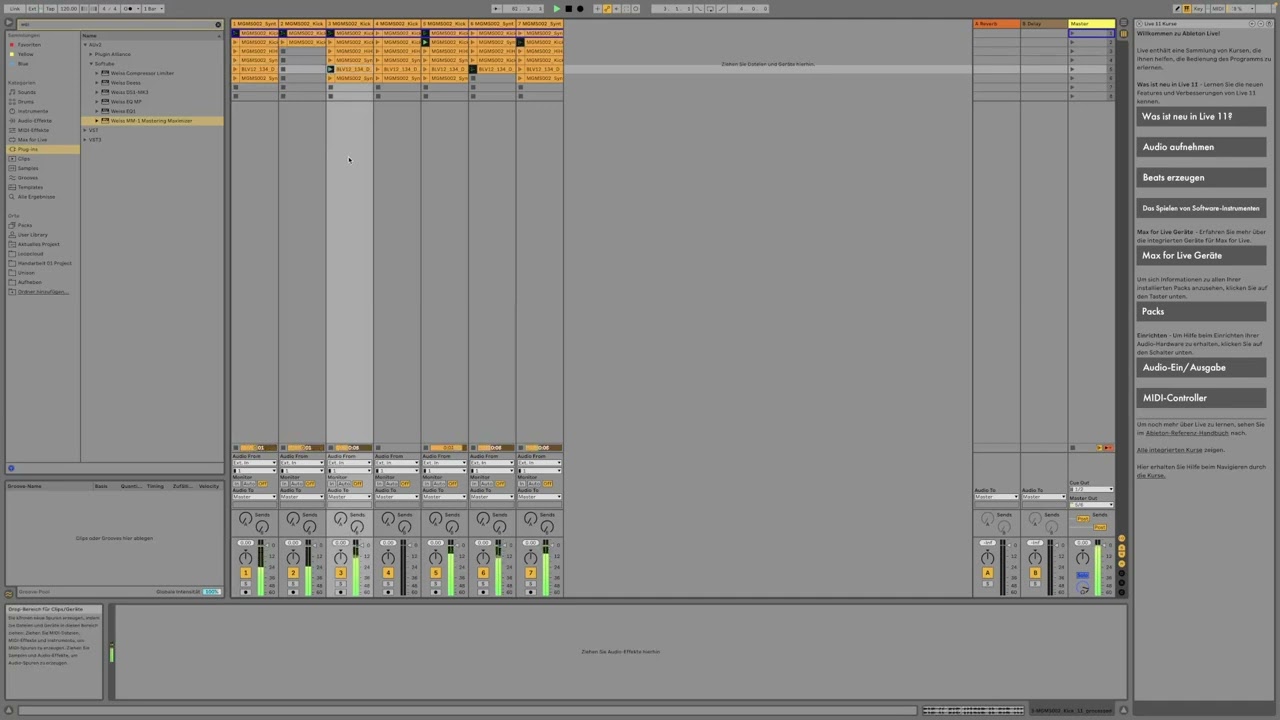Viewport: 1280px width, 720px height.
Task: Select Plug-Ins category in browser
Action: [27, 149]
